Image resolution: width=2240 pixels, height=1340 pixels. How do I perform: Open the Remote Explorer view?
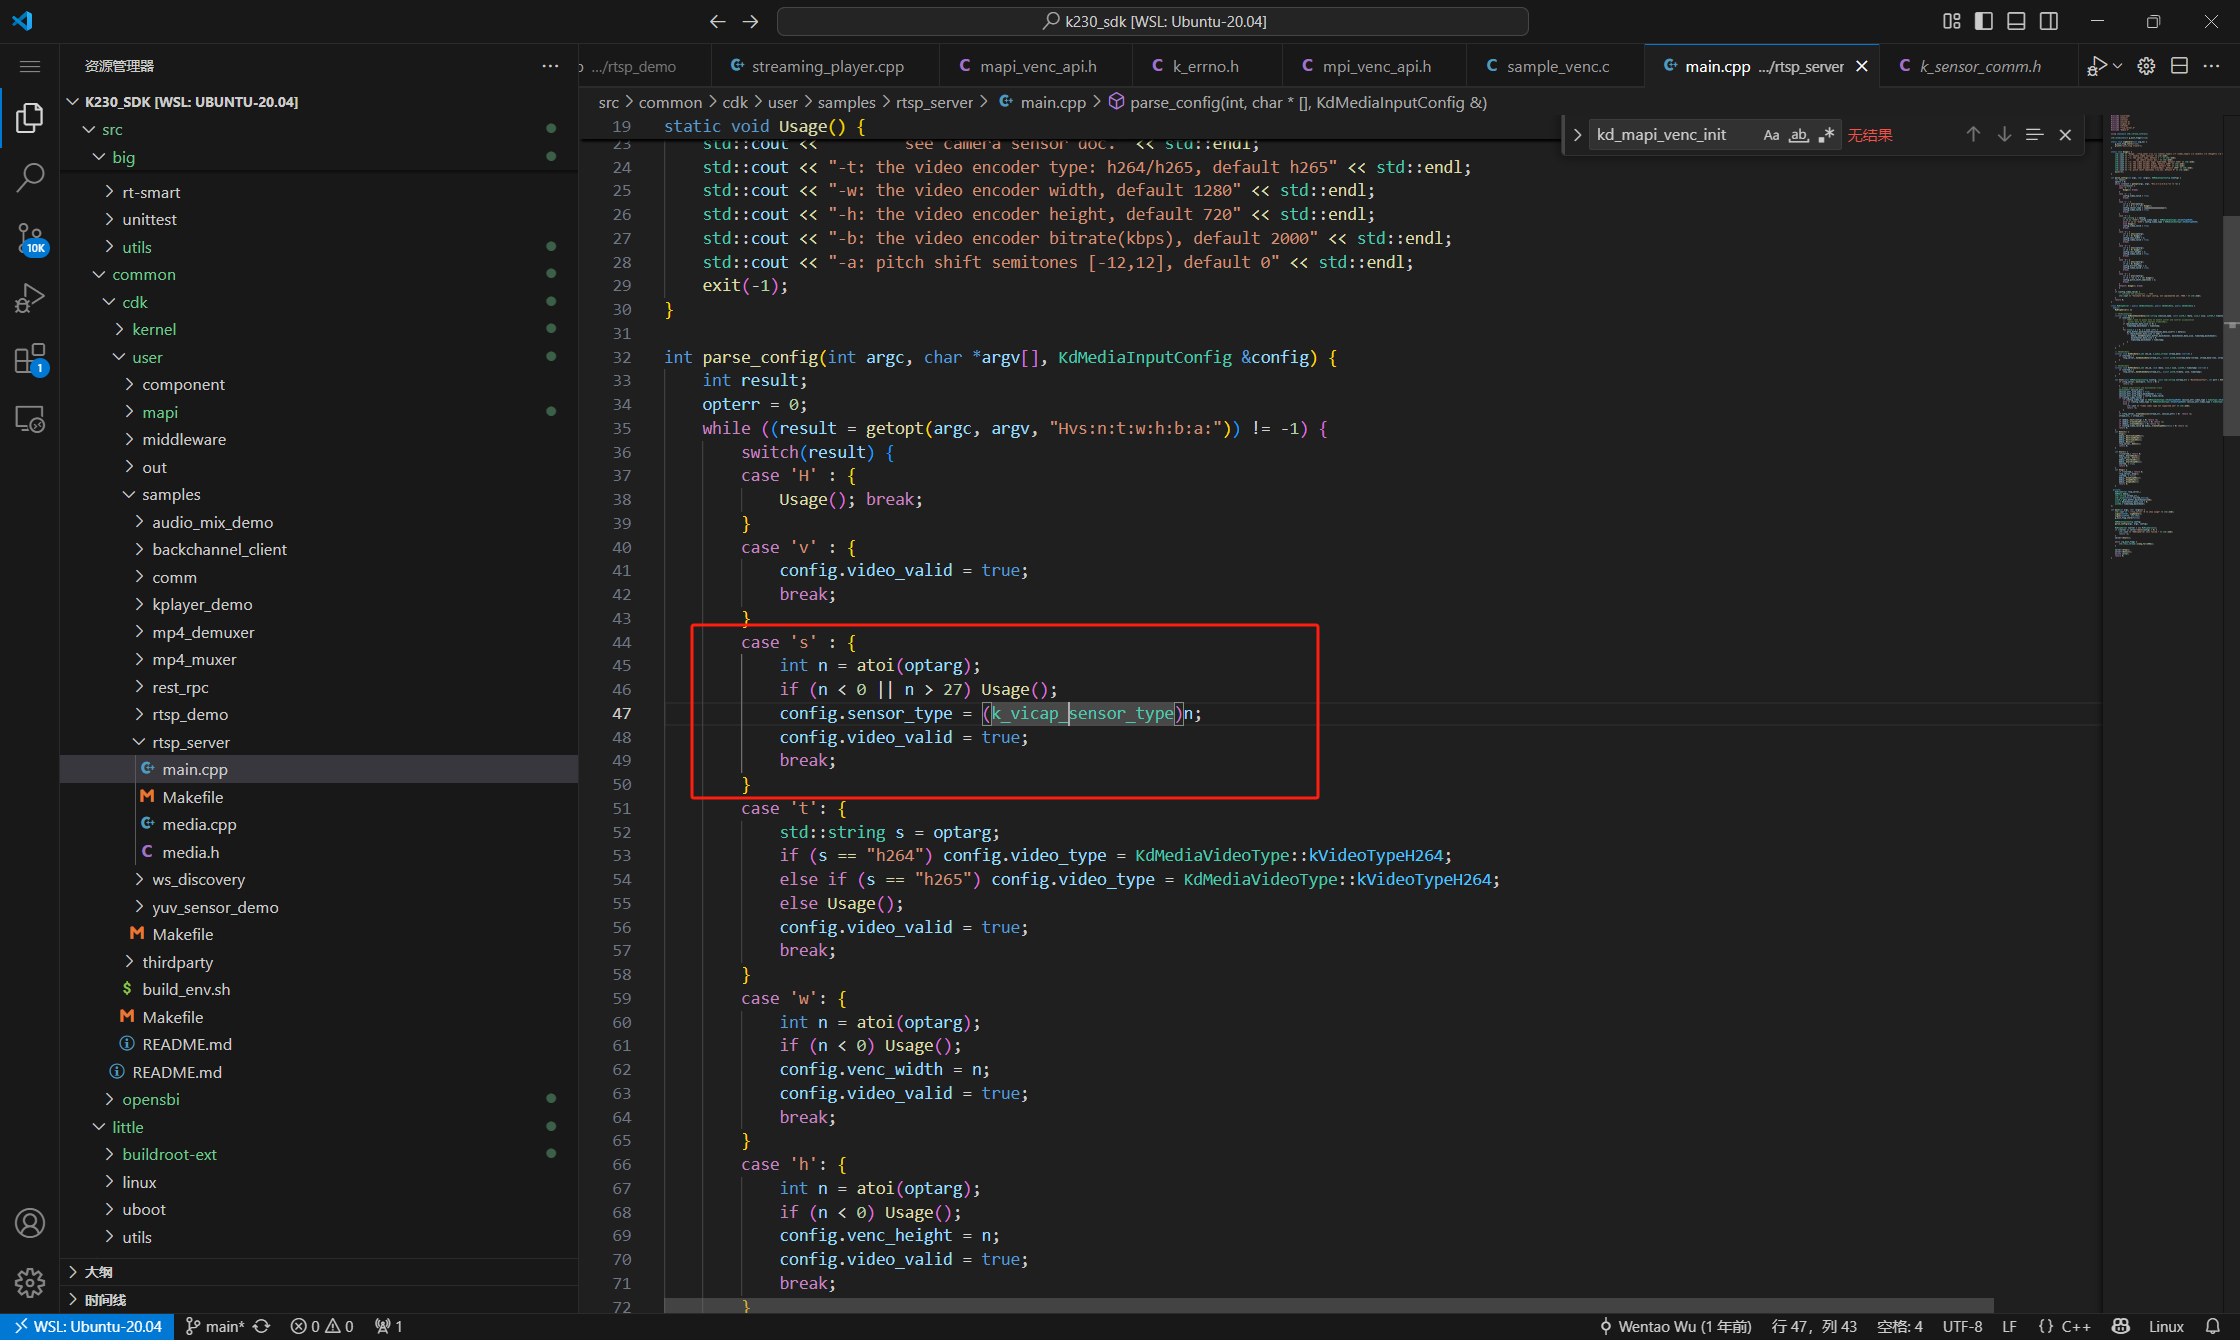(30, 418)
